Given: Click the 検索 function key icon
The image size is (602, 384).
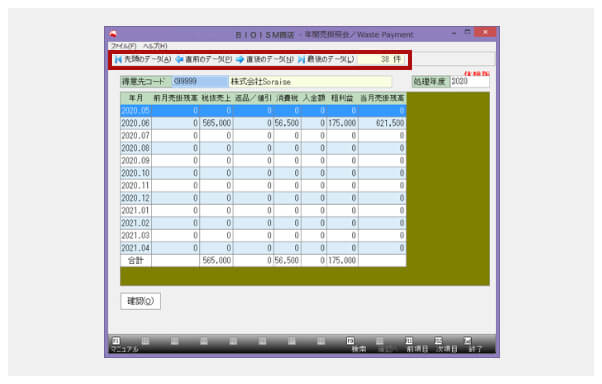Looking at the screenshot, I should point(350,341).
